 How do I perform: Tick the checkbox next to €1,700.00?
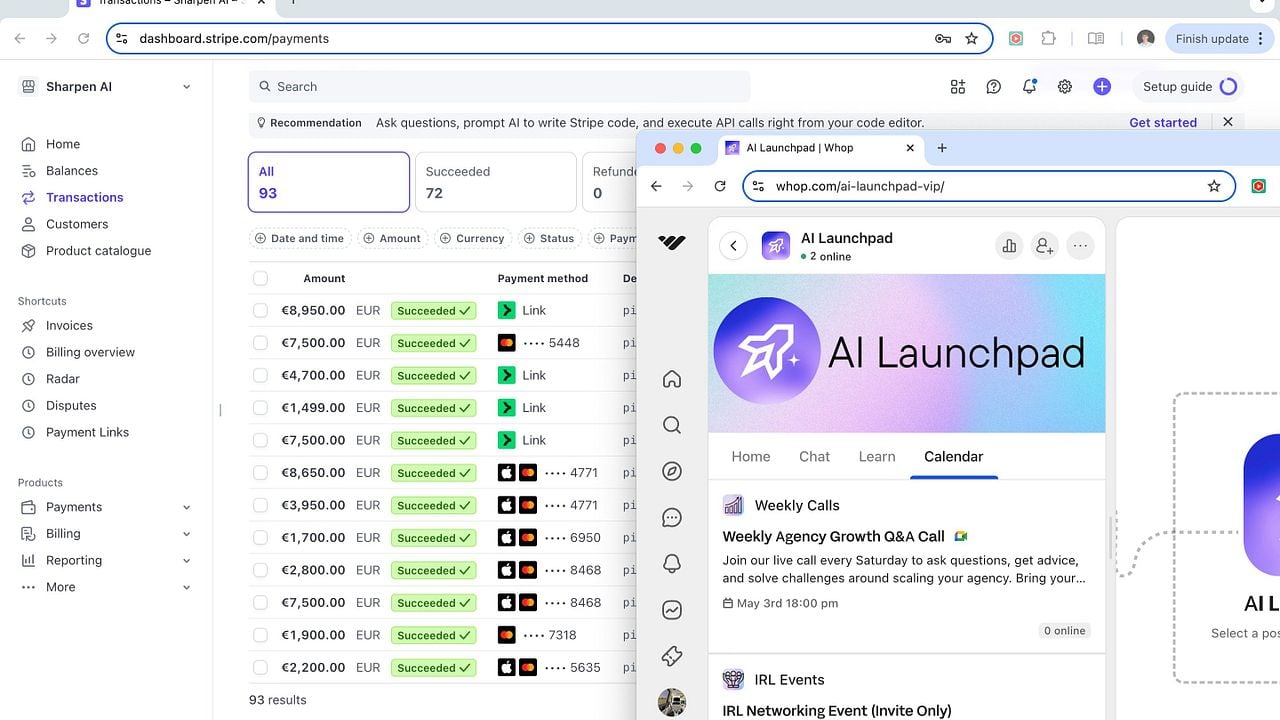[x=260, y=538]
